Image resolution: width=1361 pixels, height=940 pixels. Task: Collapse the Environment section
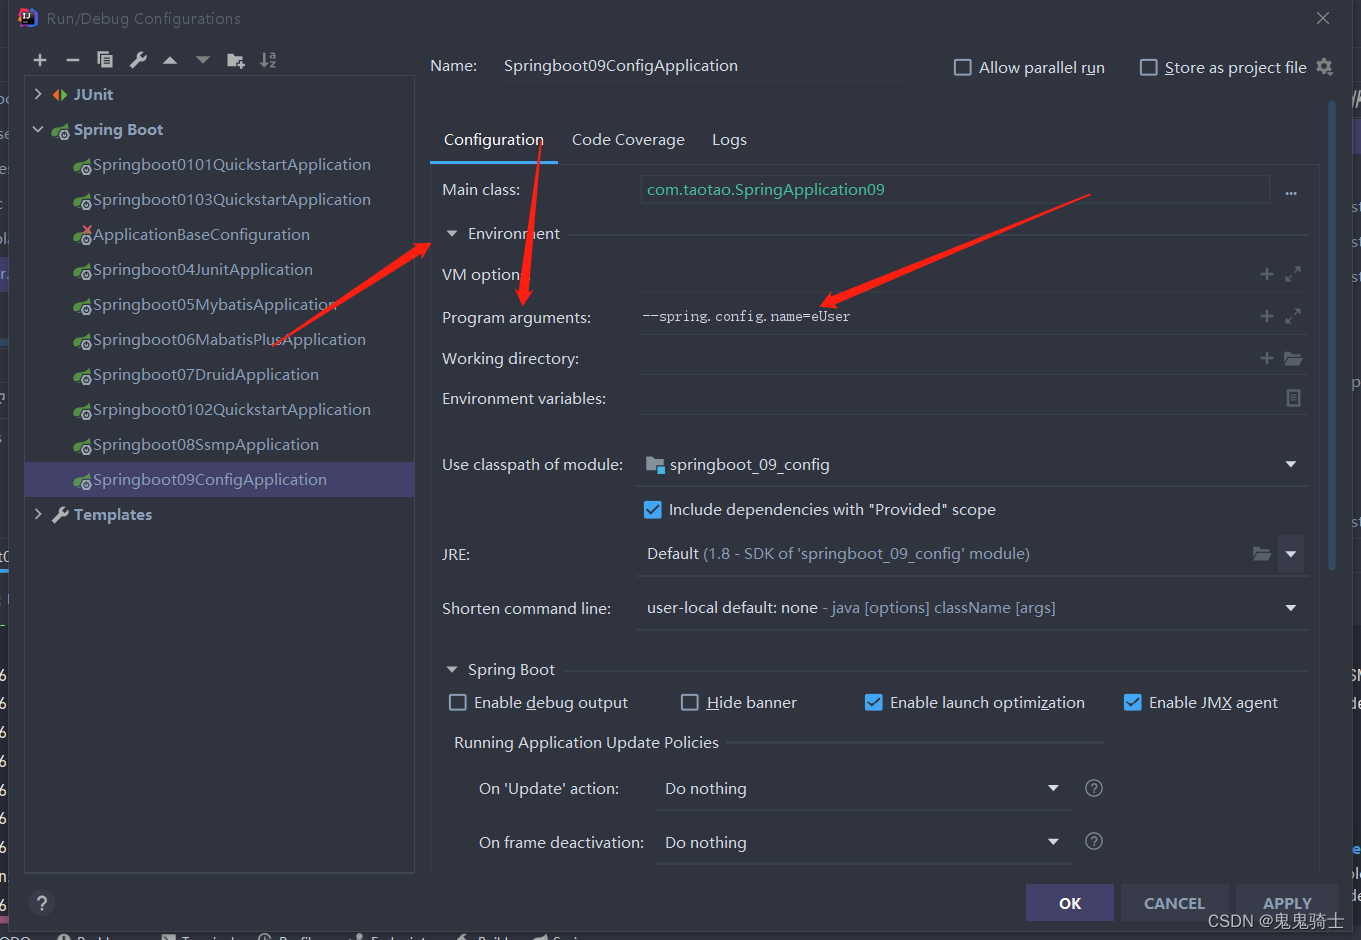[x=452, y=234]
